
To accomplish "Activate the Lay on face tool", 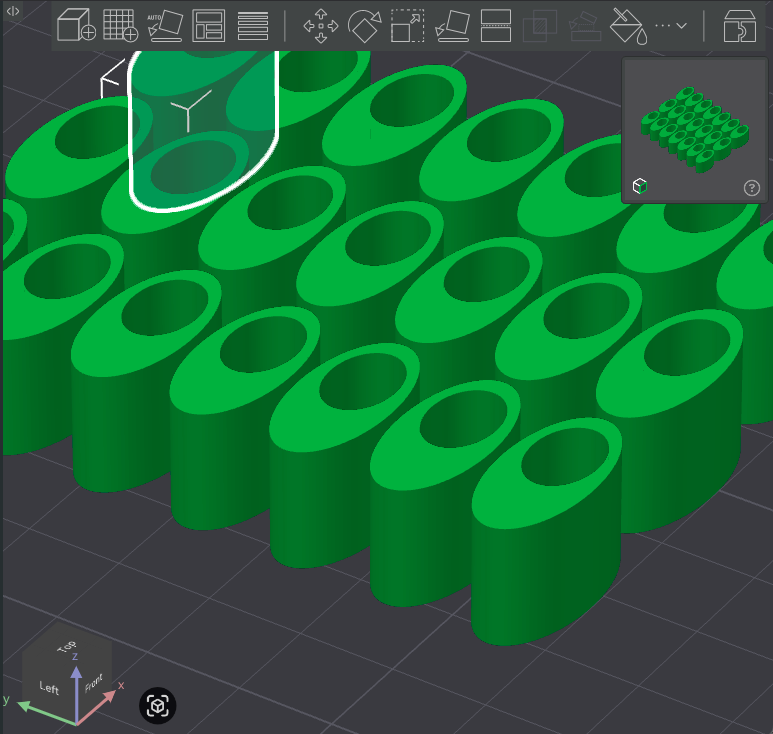I will click(453, 26).
